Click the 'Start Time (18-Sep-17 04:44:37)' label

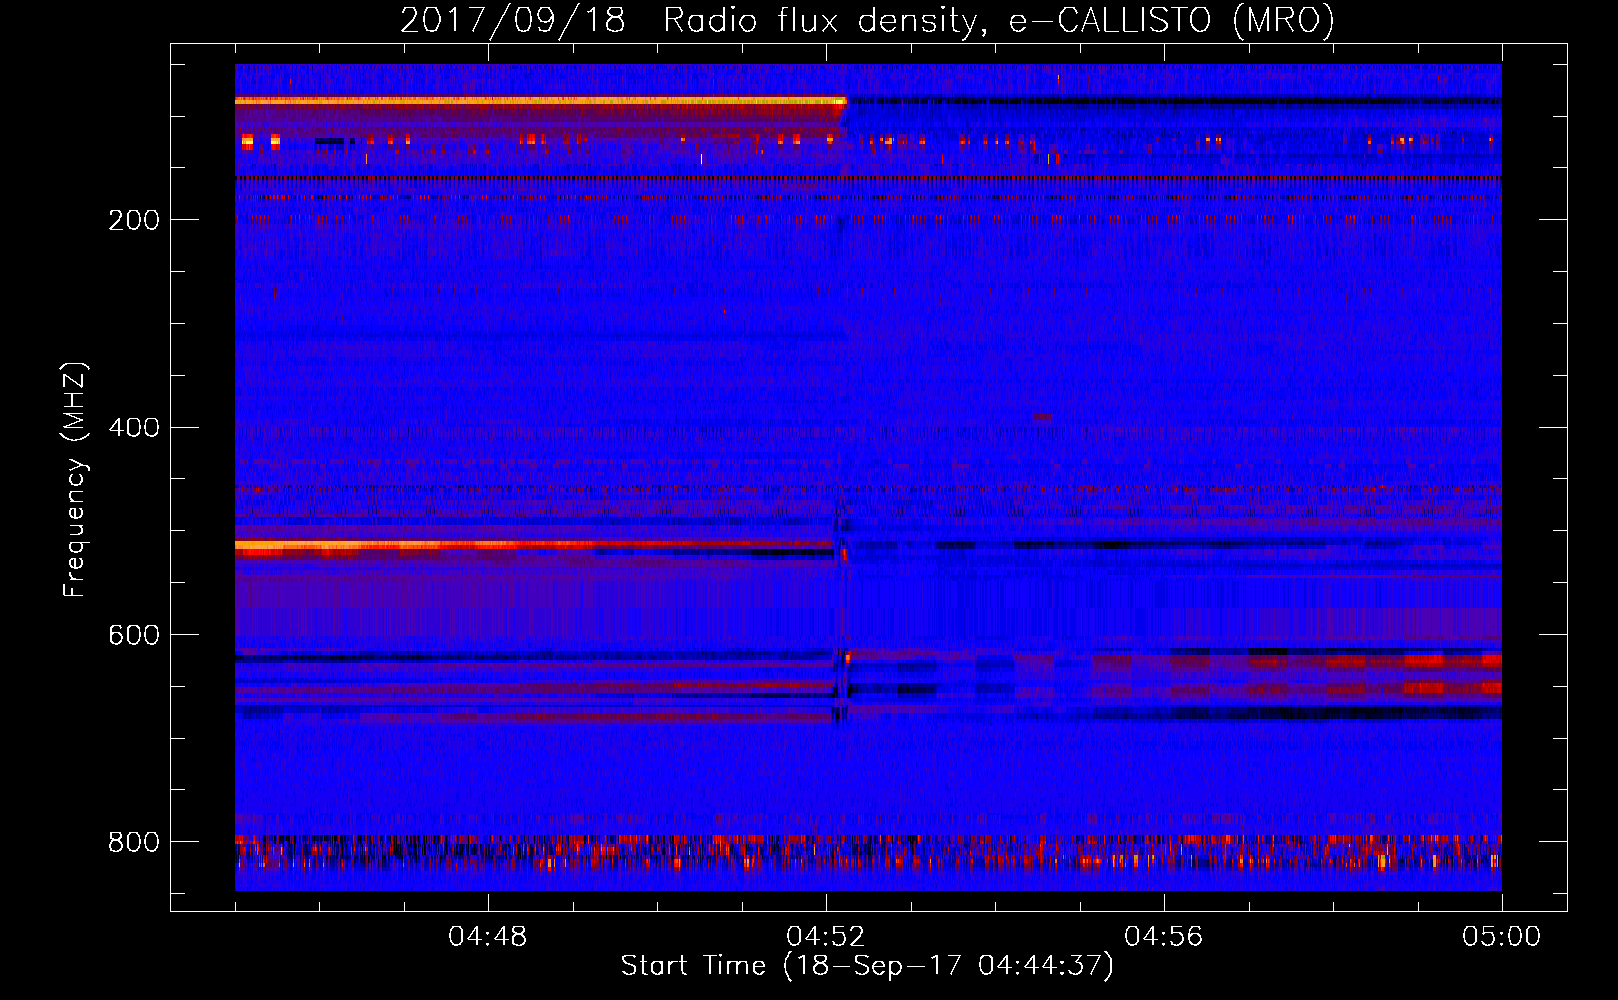click(x=867, y=966)
